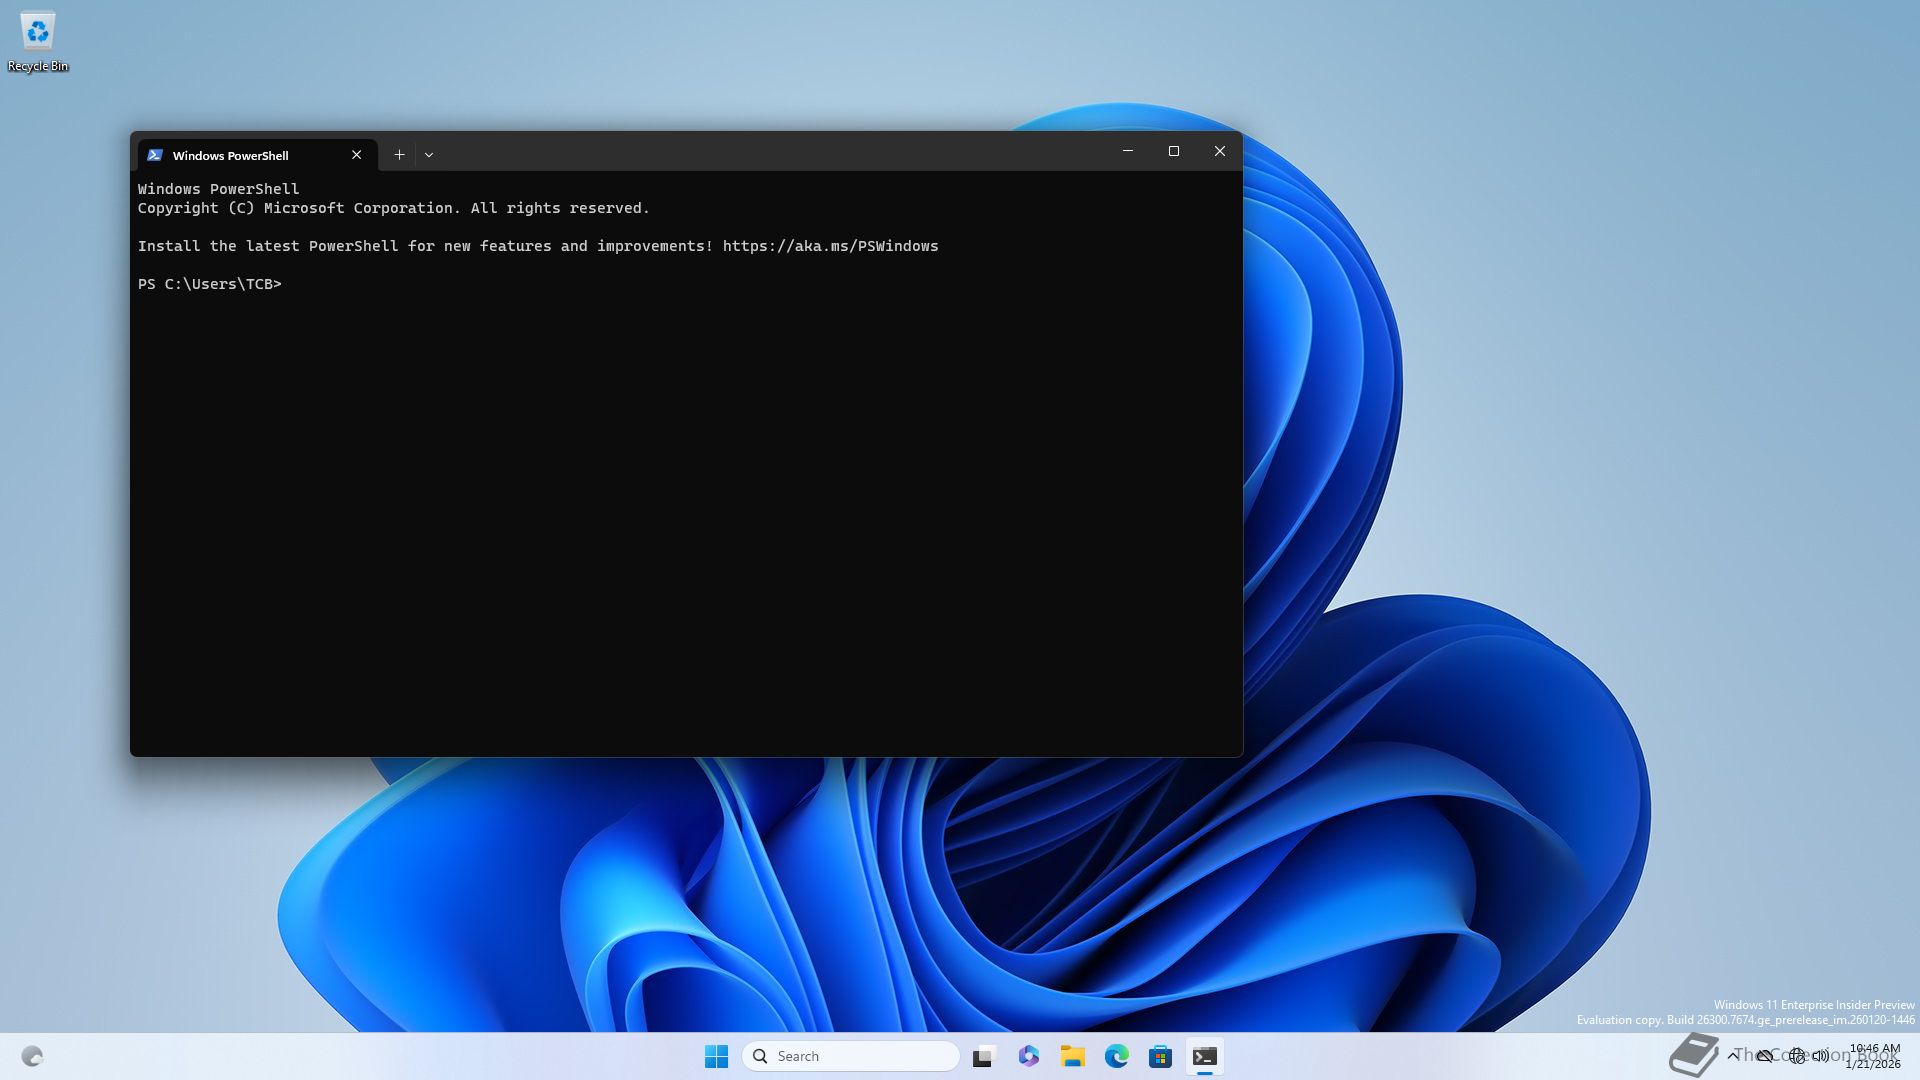Open the clock and date panel
The image size is (1920, 1080).
tap(1874, 1056)
